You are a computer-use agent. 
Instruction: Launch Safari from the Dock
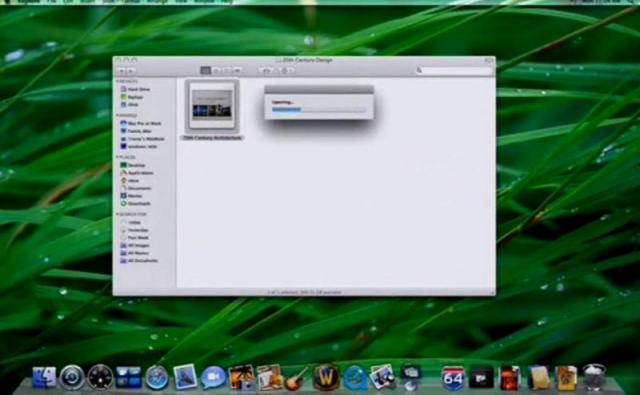pyautogui.click(x=157, y=377)
